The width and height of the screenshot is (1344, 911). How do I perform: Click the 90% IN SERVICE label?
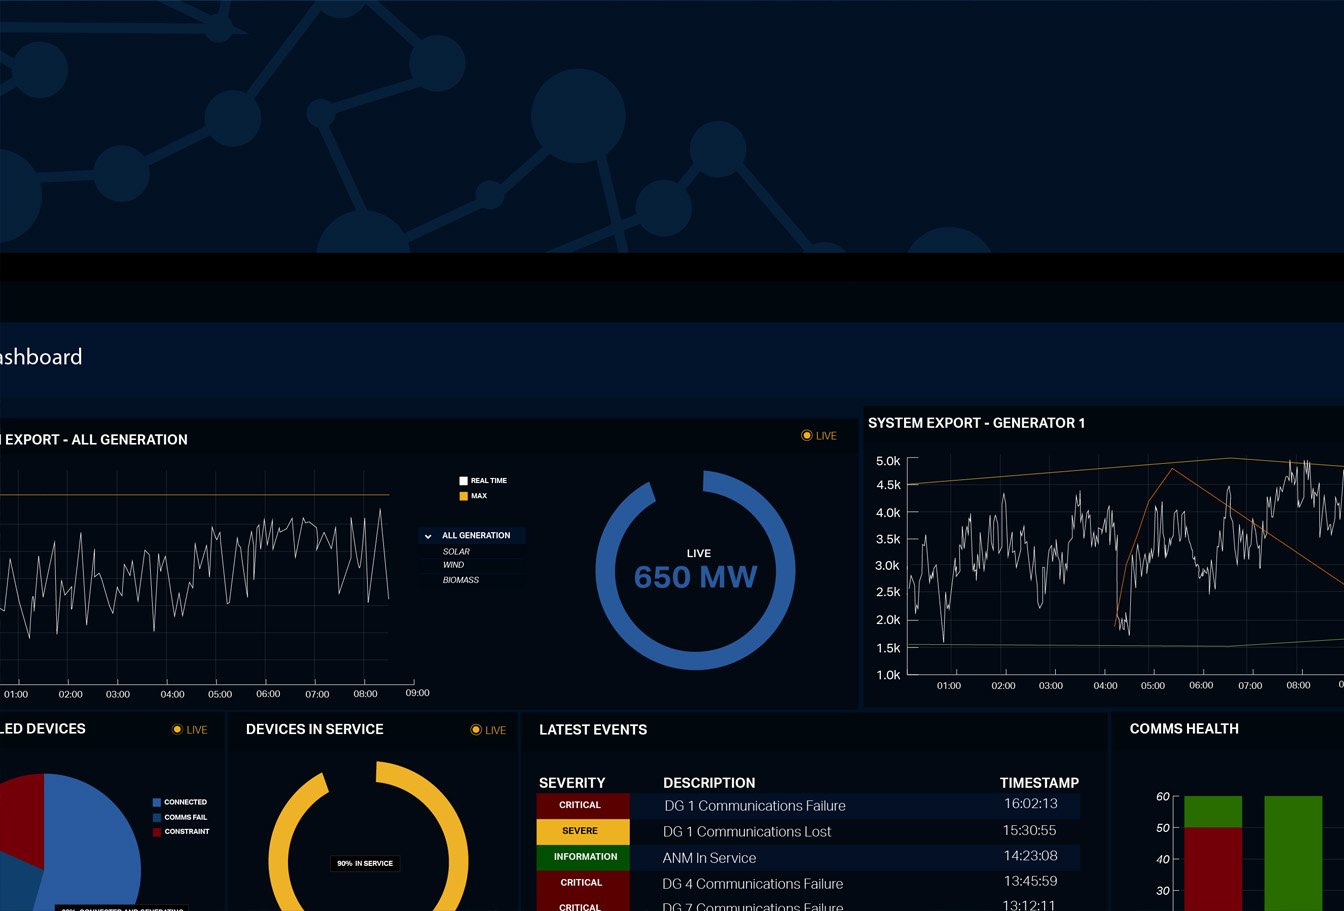(x=365, y=863)
